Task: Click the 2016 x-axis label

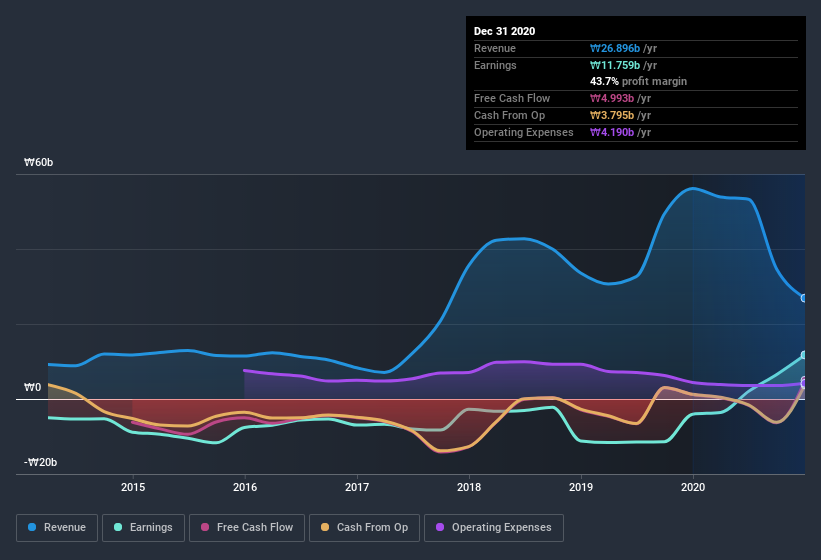Action: pos(245,487)
